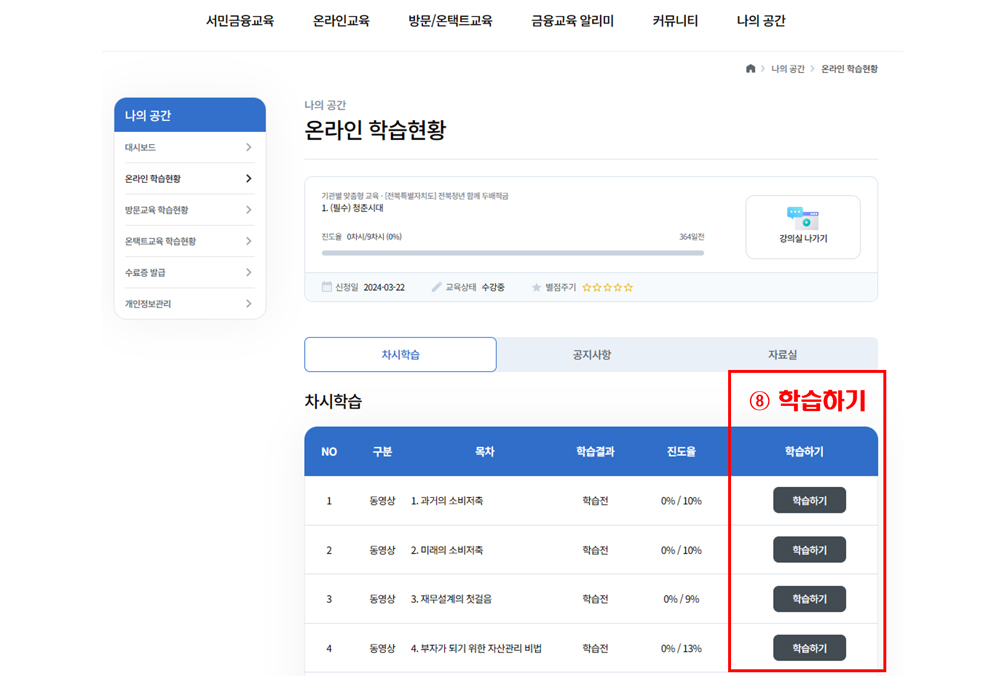Click 수강중 education status value
Screen dimensions: 1000x676
click(493, 288)
